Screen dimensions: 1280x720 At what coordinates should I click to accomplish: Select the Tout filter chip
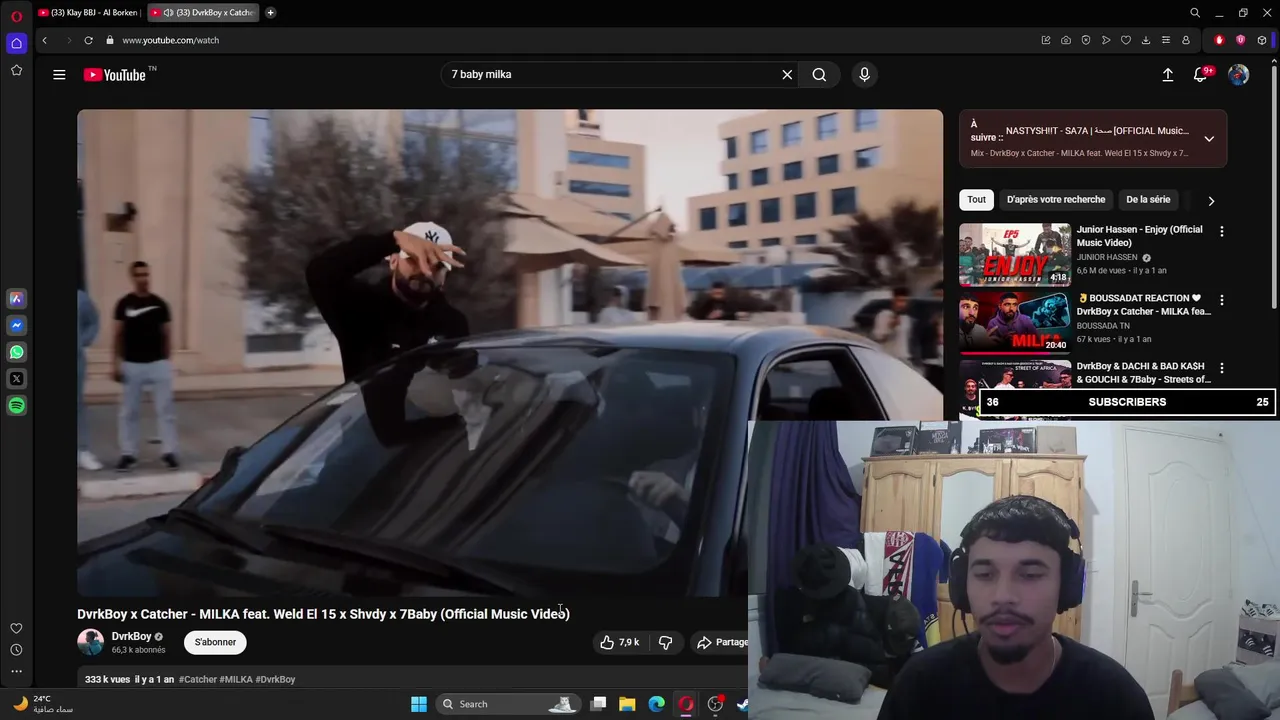pyautogui.click(x=976, y=199)
